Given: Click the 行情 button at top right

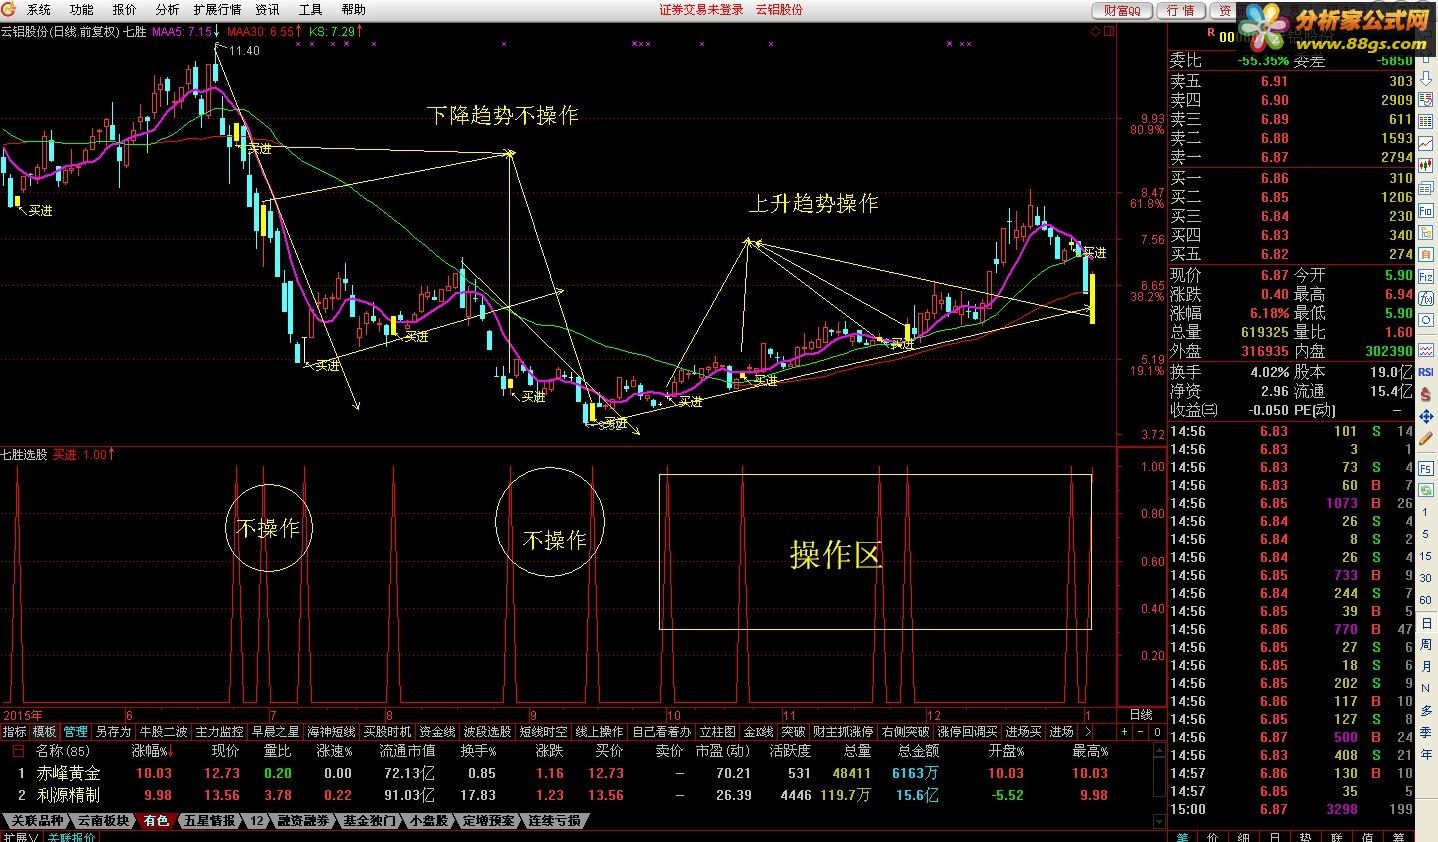Looking at the screenshot, I should point(1181,10).
